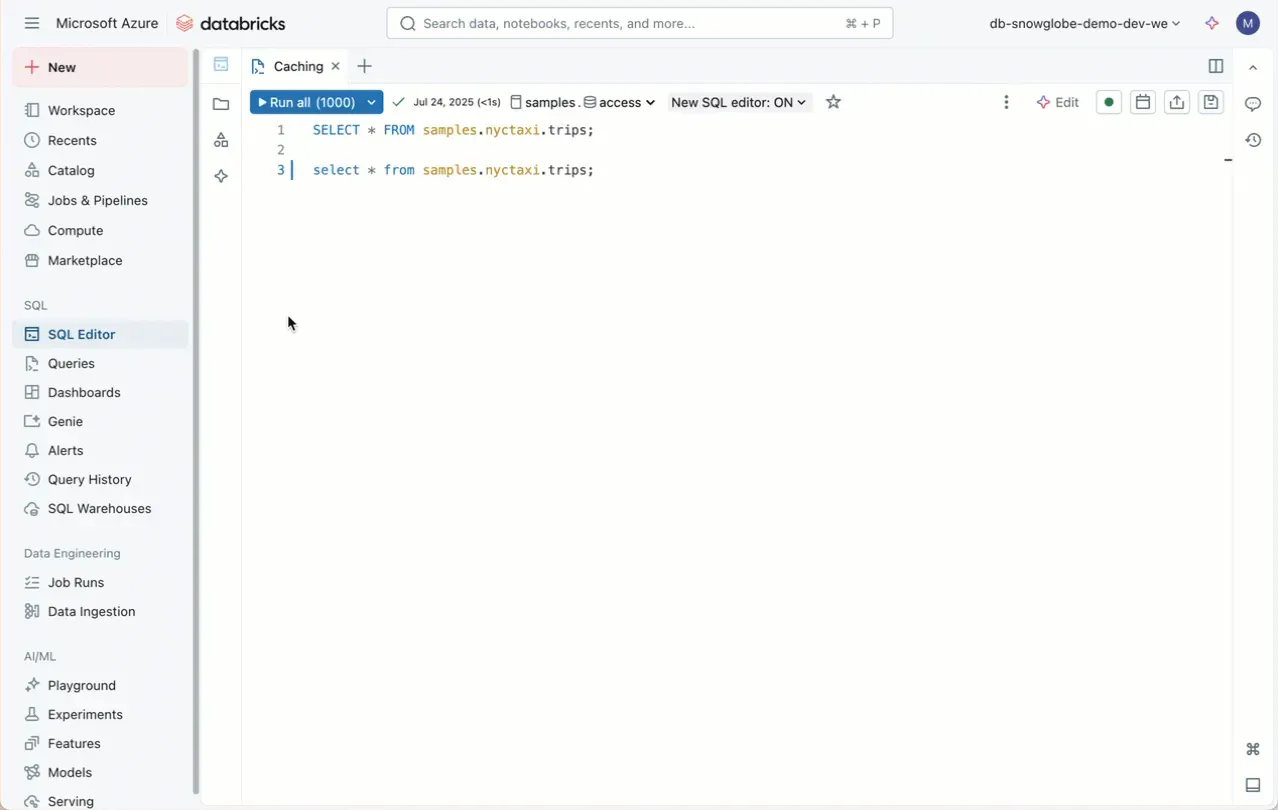Click the sidebar vertical scrollbar
The height and width of the screenshot is (810, 1278).
[196, 420]
